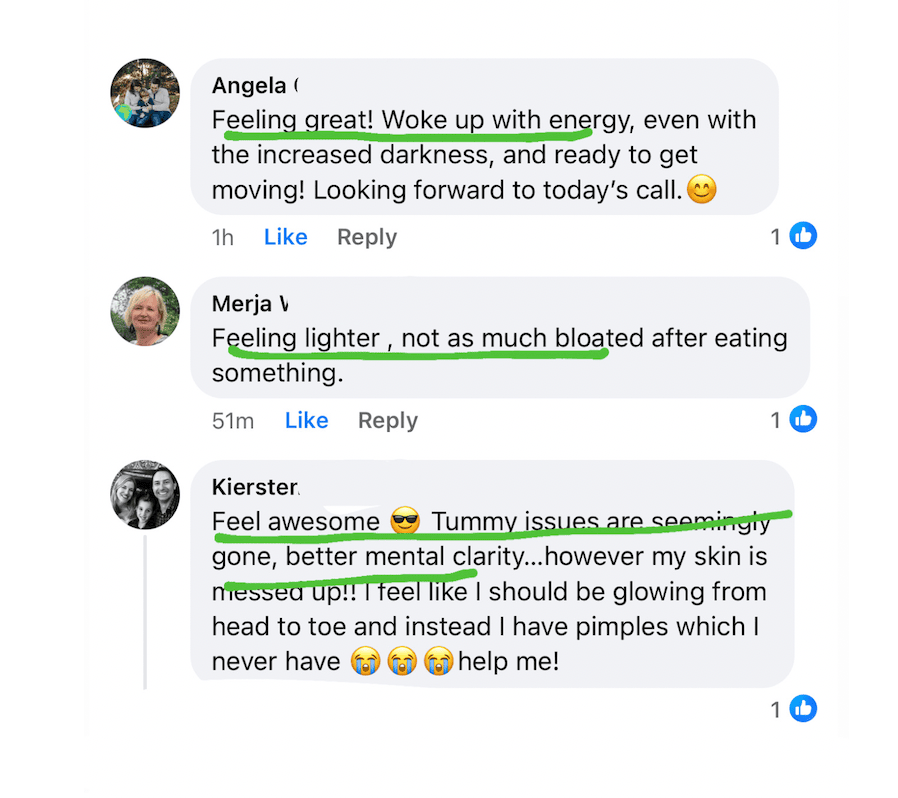Open Kiersten's black-and-white profile picture
The height and width of the screenshot is (798, 898).
coord(145,494)
